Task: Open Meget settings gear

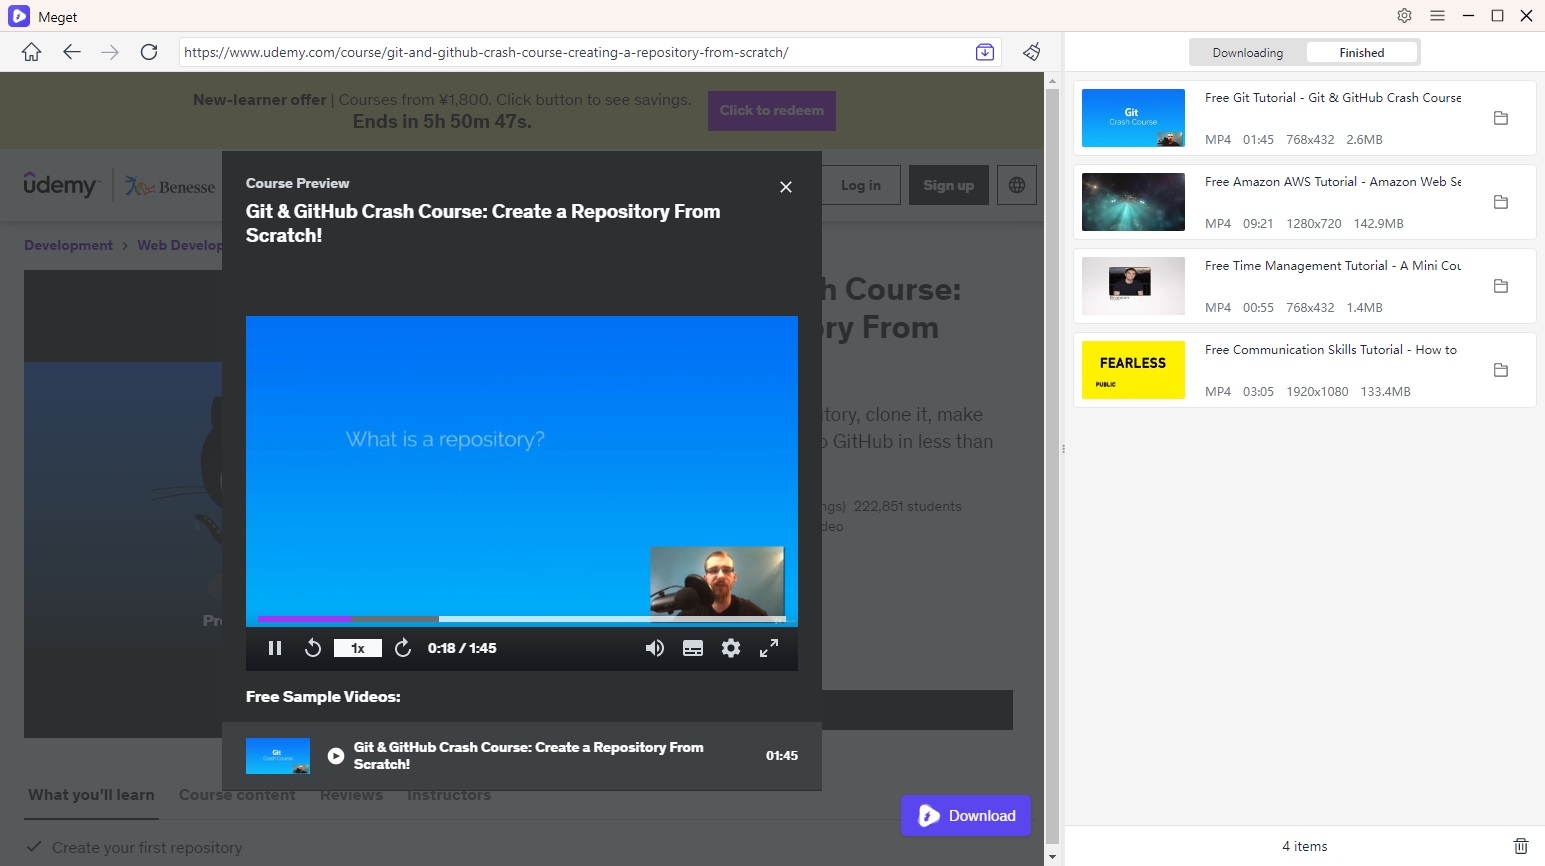Action: pos(1404,15)
